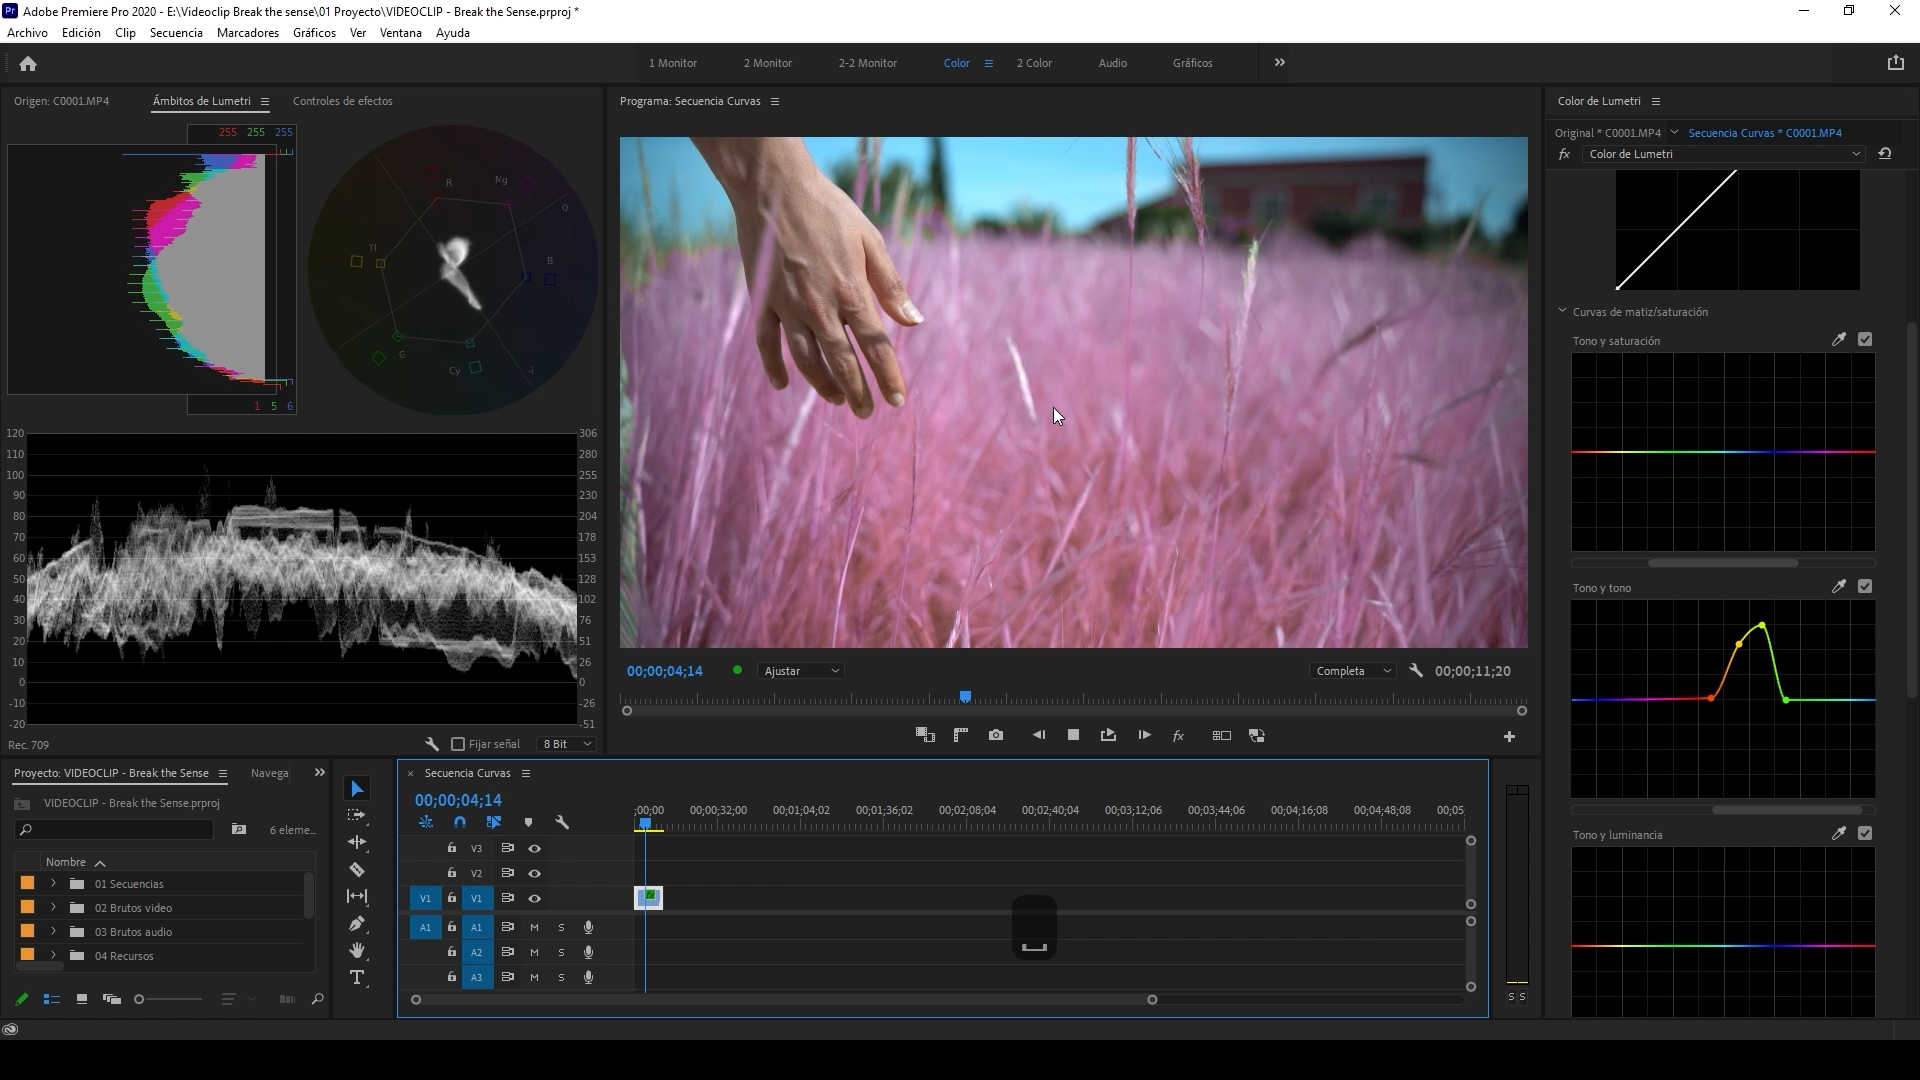The height and width of the screenshot is (1080, 1920).
Task: Select the Razor tool
Action: point(357,870)
